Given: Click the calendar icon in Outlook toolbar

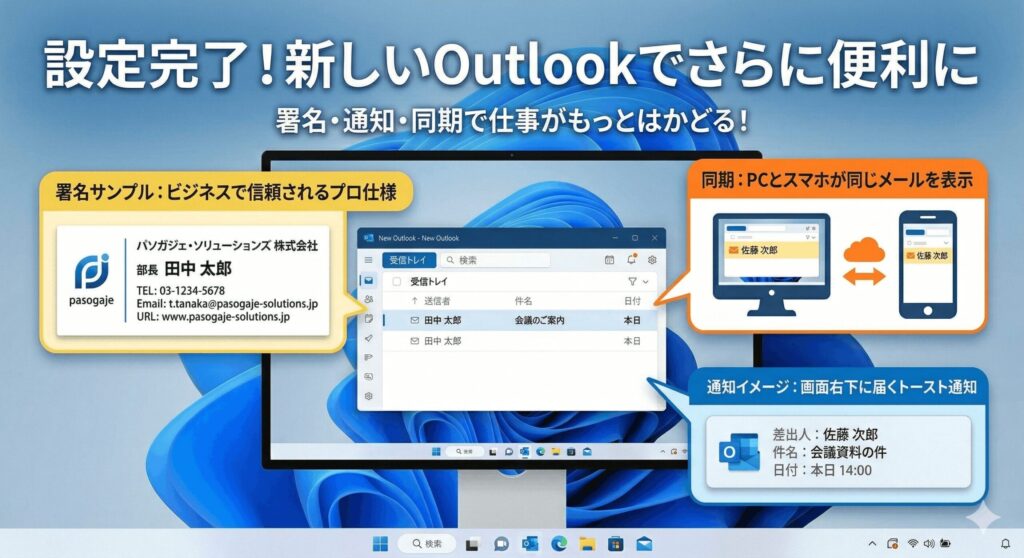Looking at the screenshot, I should click(x=610, y=260).
